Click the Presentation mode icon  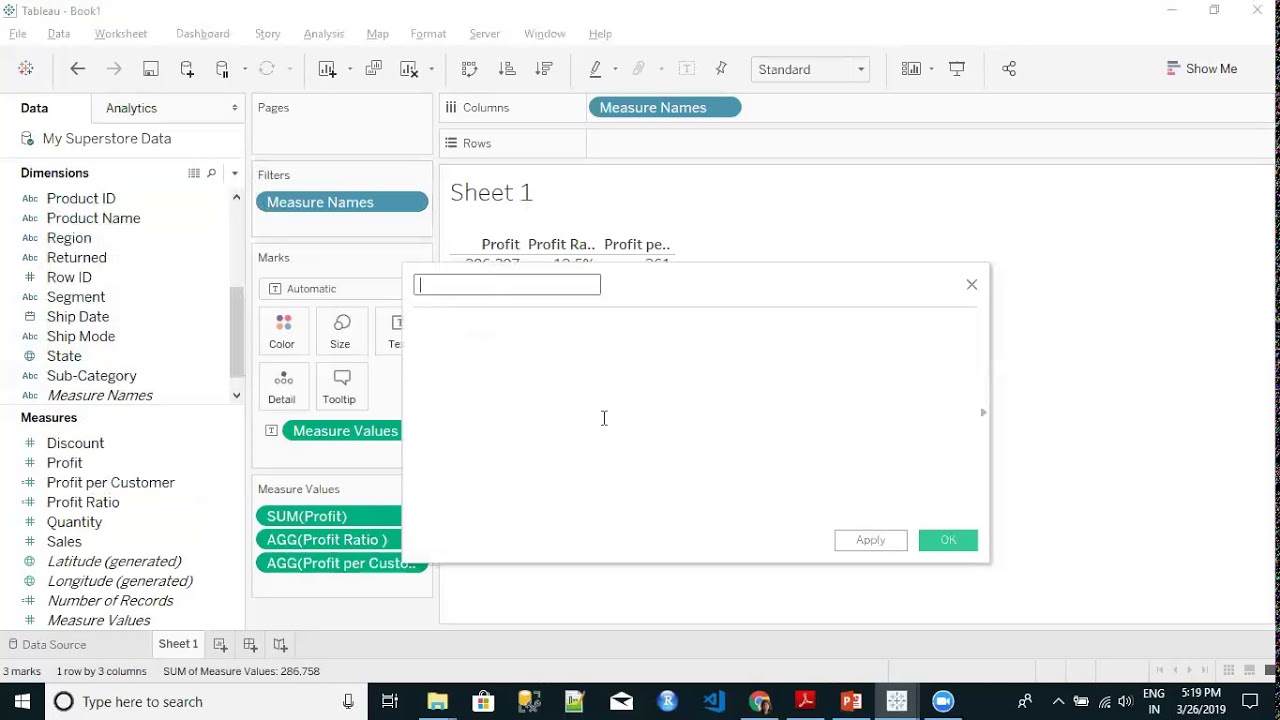pos(957,69)
